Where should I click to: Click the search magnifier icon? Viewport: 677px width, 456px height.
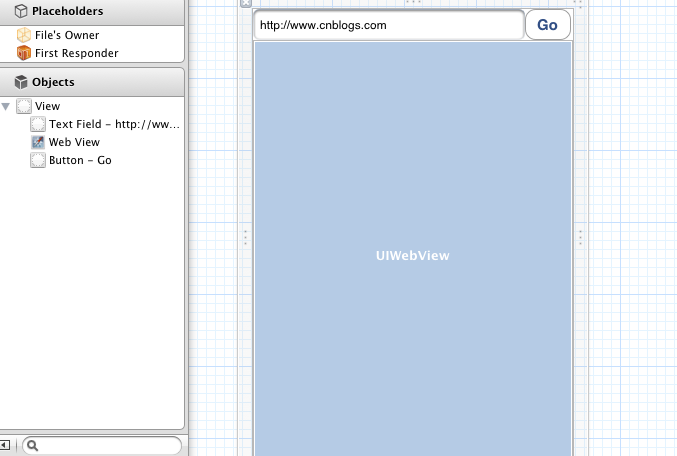(x=33, y=446)
